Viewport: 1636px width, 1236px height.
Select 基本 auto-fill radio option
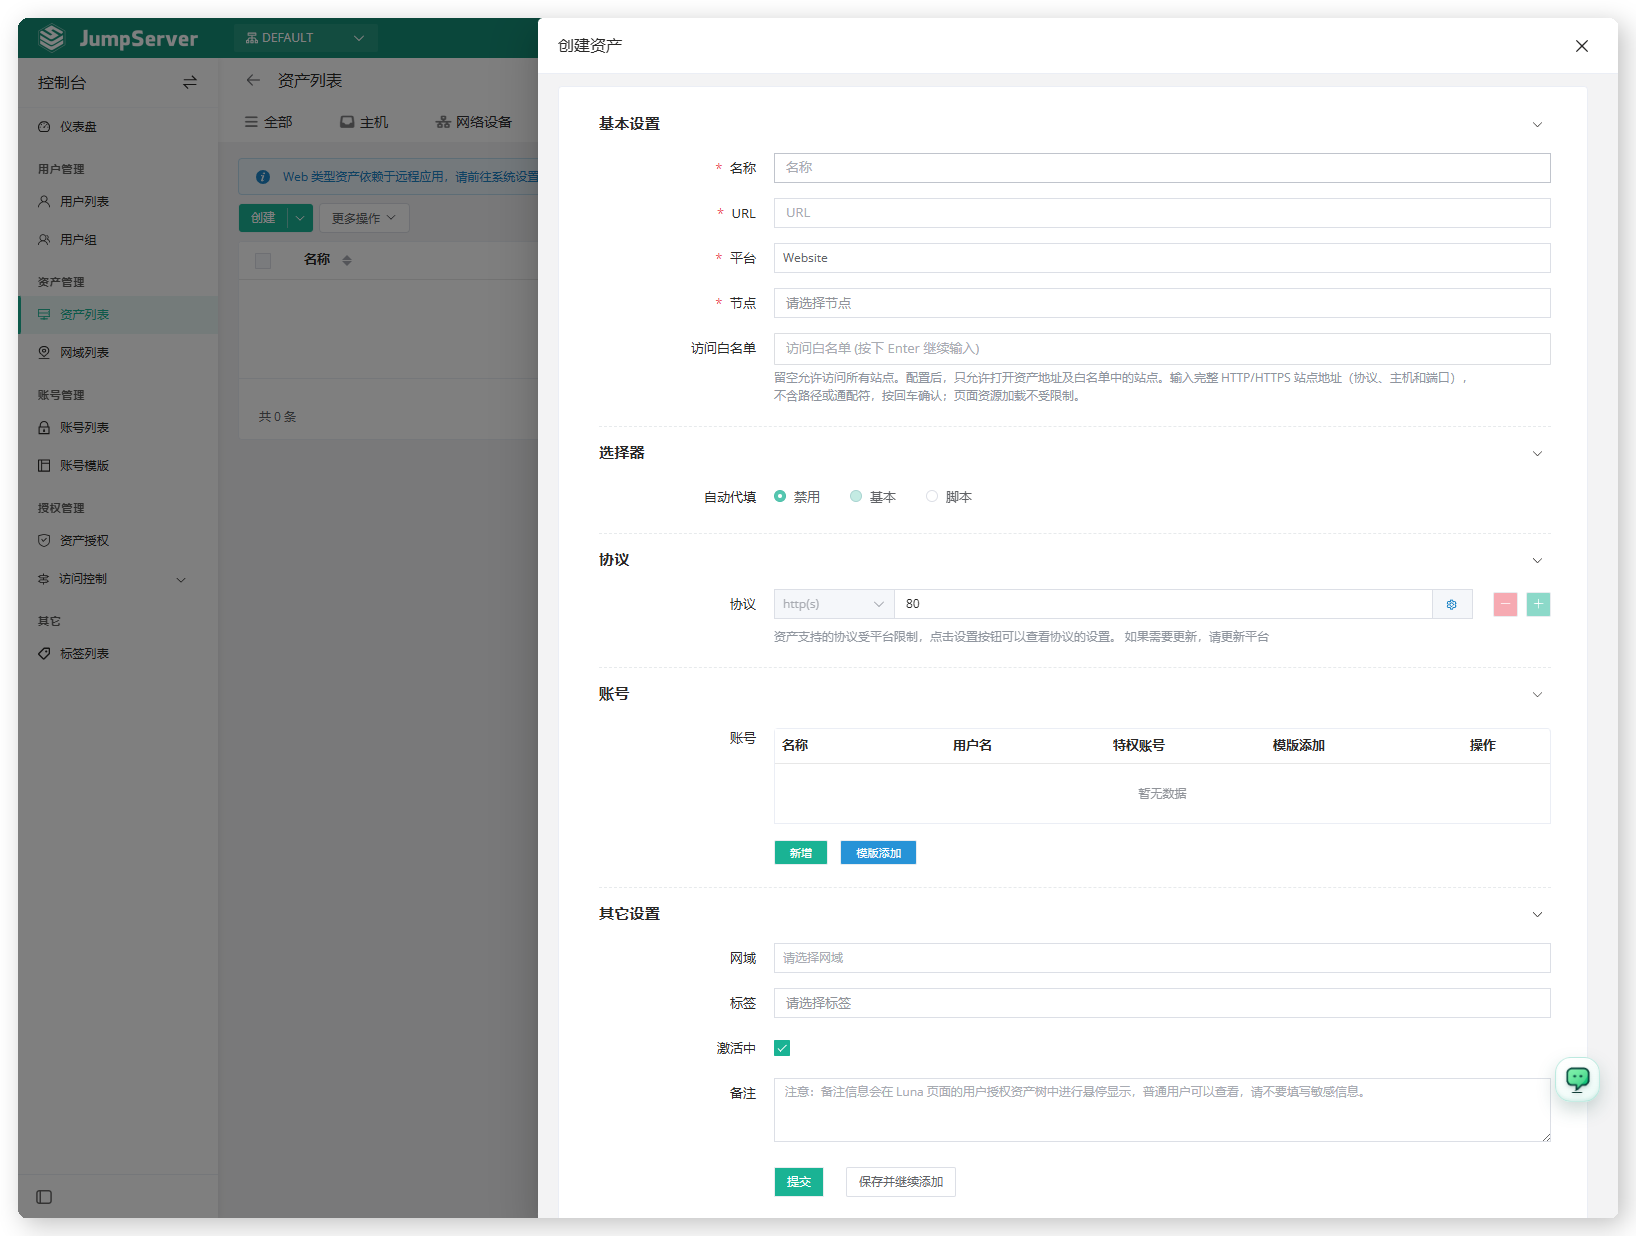coord(856,496)
